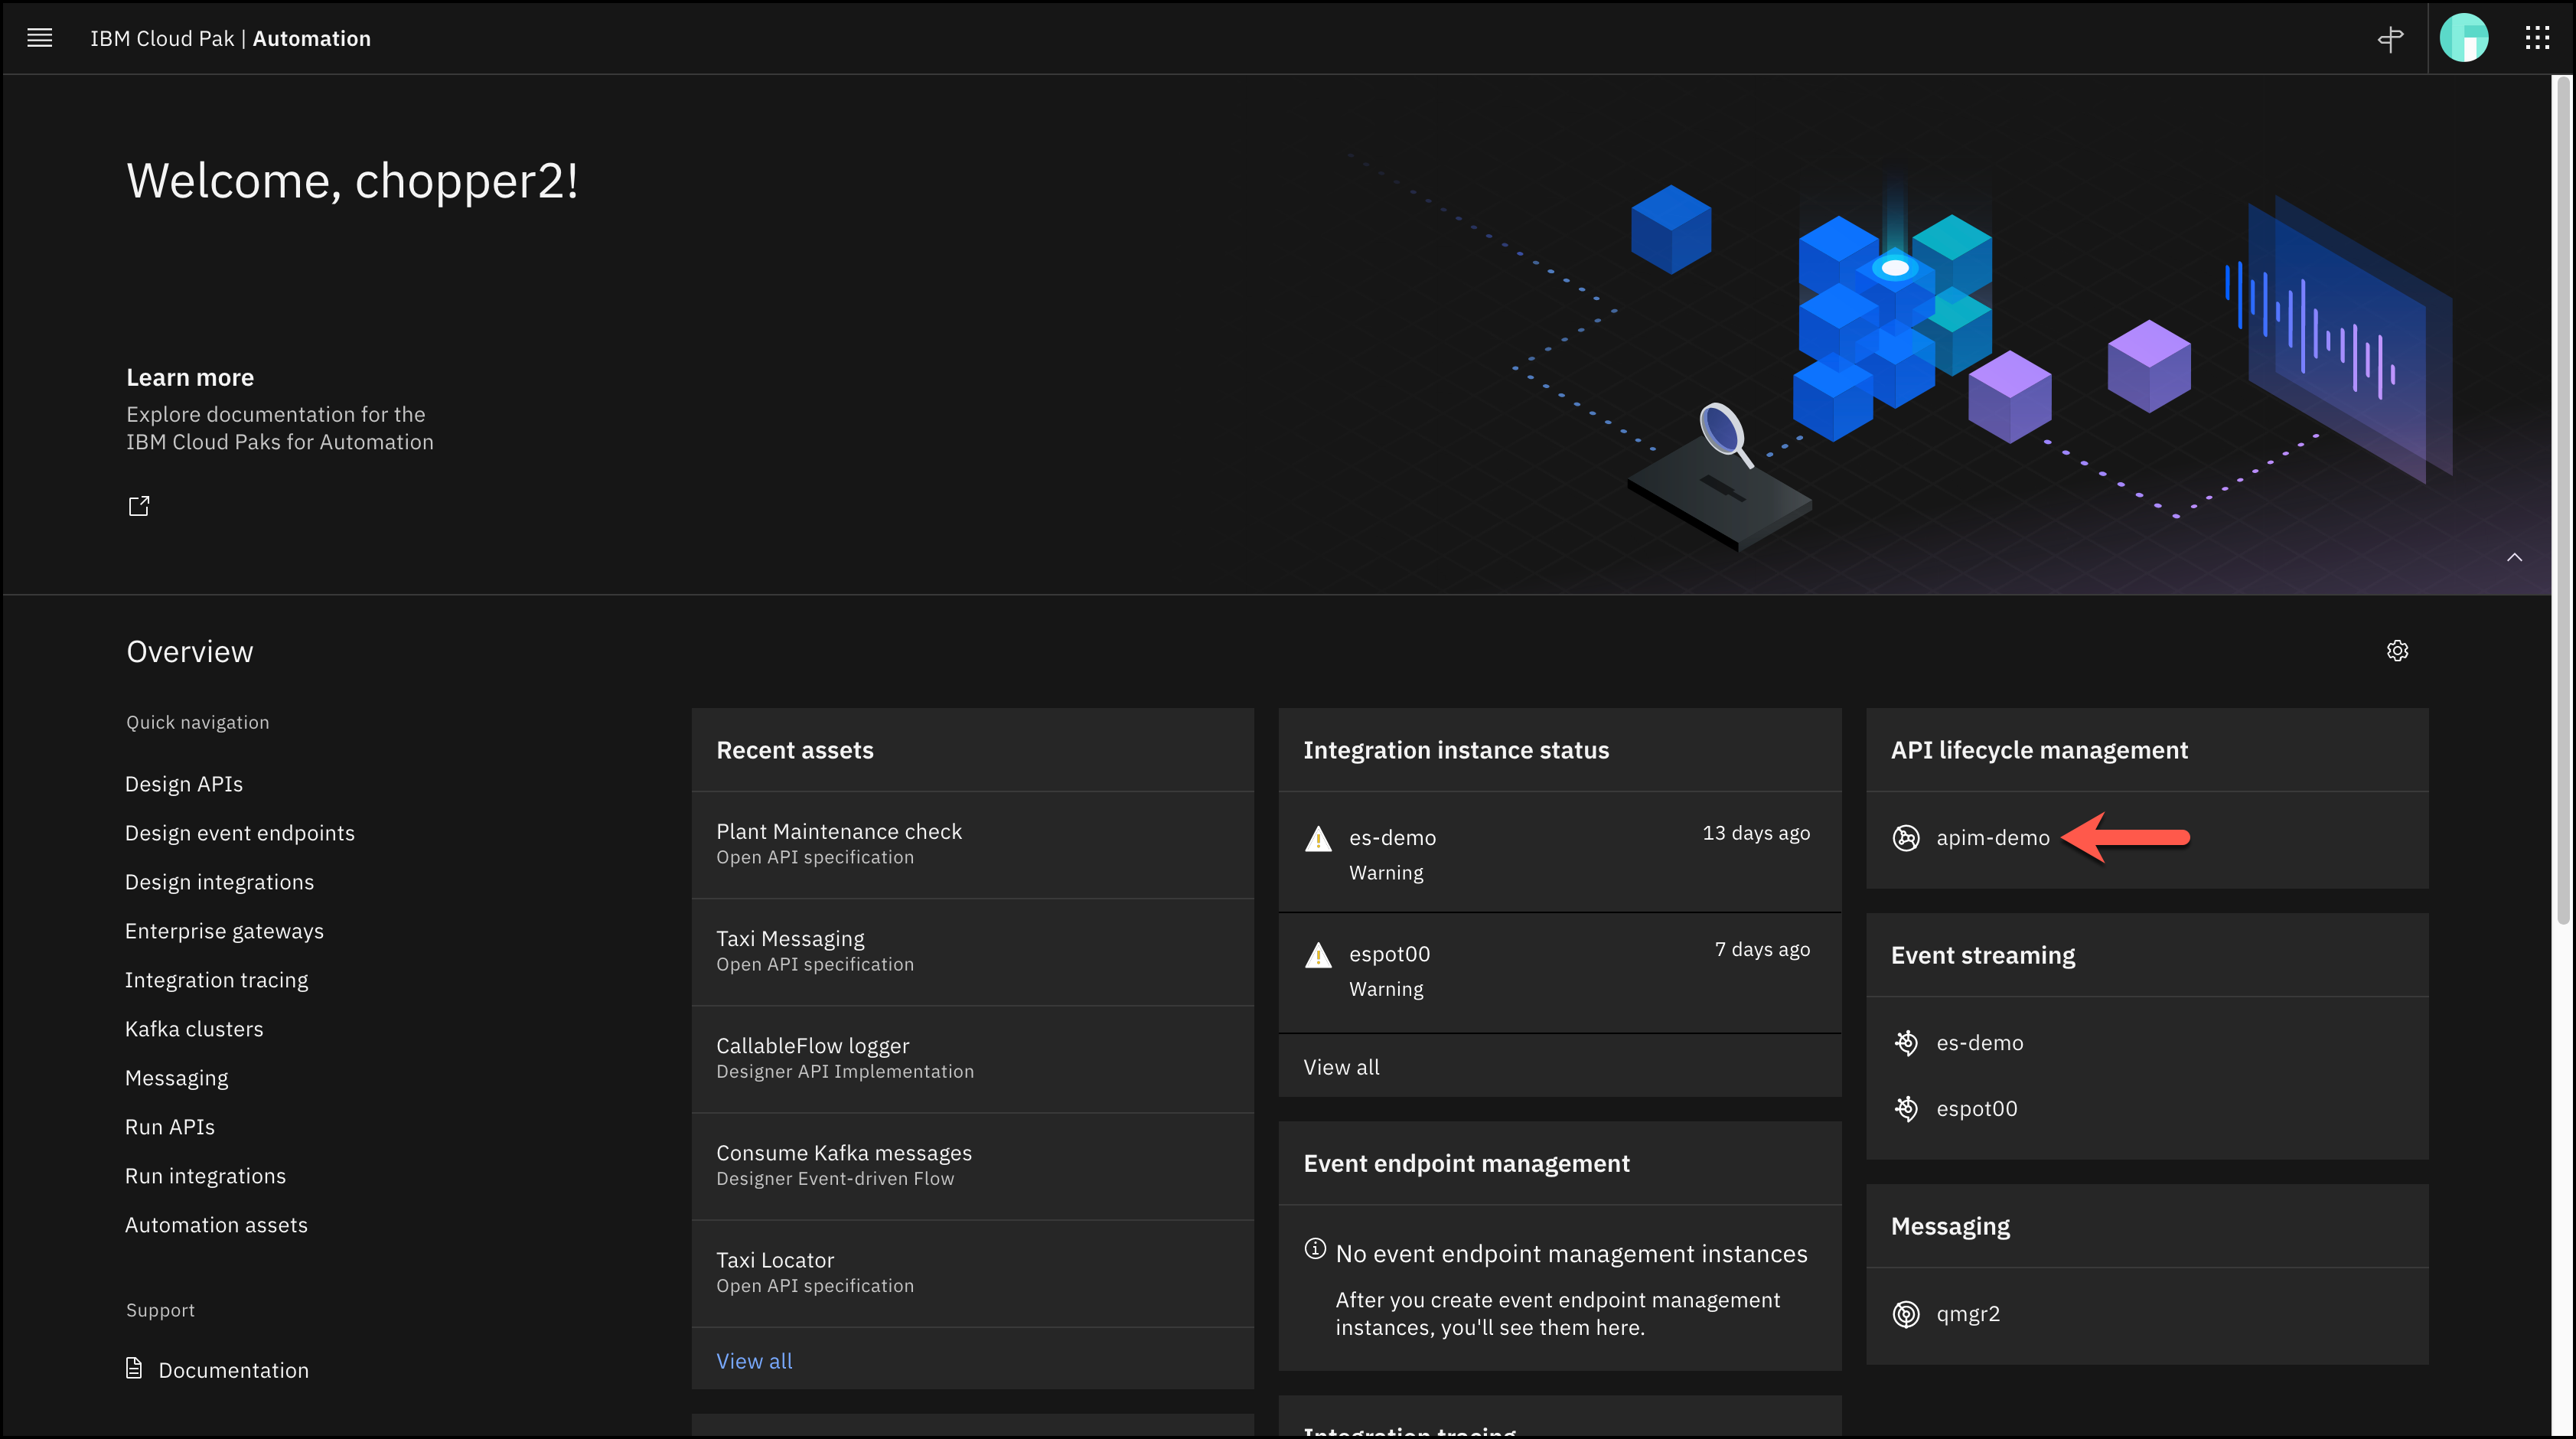The height and width of the screenshot is (1439, 2576).
Task: Select Kafka clusters in quick navigation
Action: (194, 1029)
